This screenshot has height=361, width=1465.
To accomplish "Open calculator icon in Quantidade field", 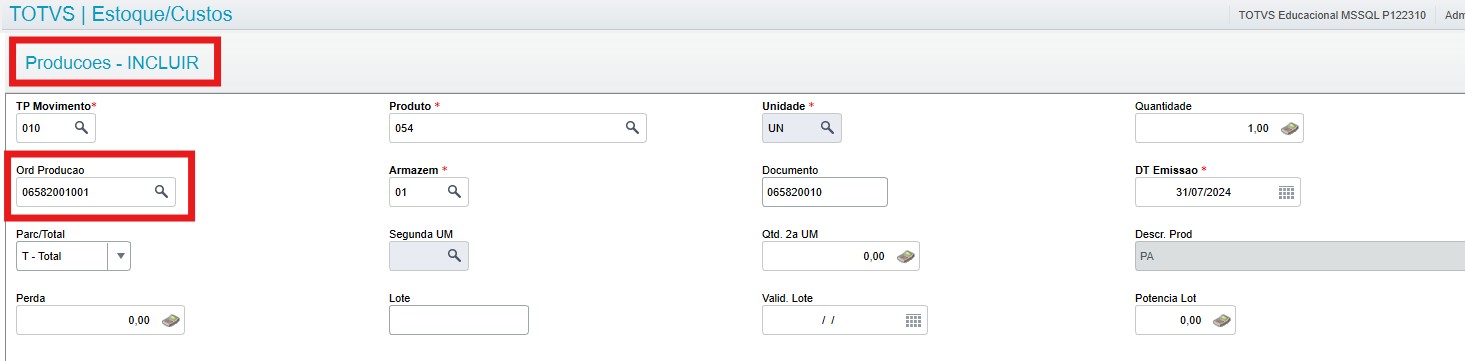I will coord(1290,128).
